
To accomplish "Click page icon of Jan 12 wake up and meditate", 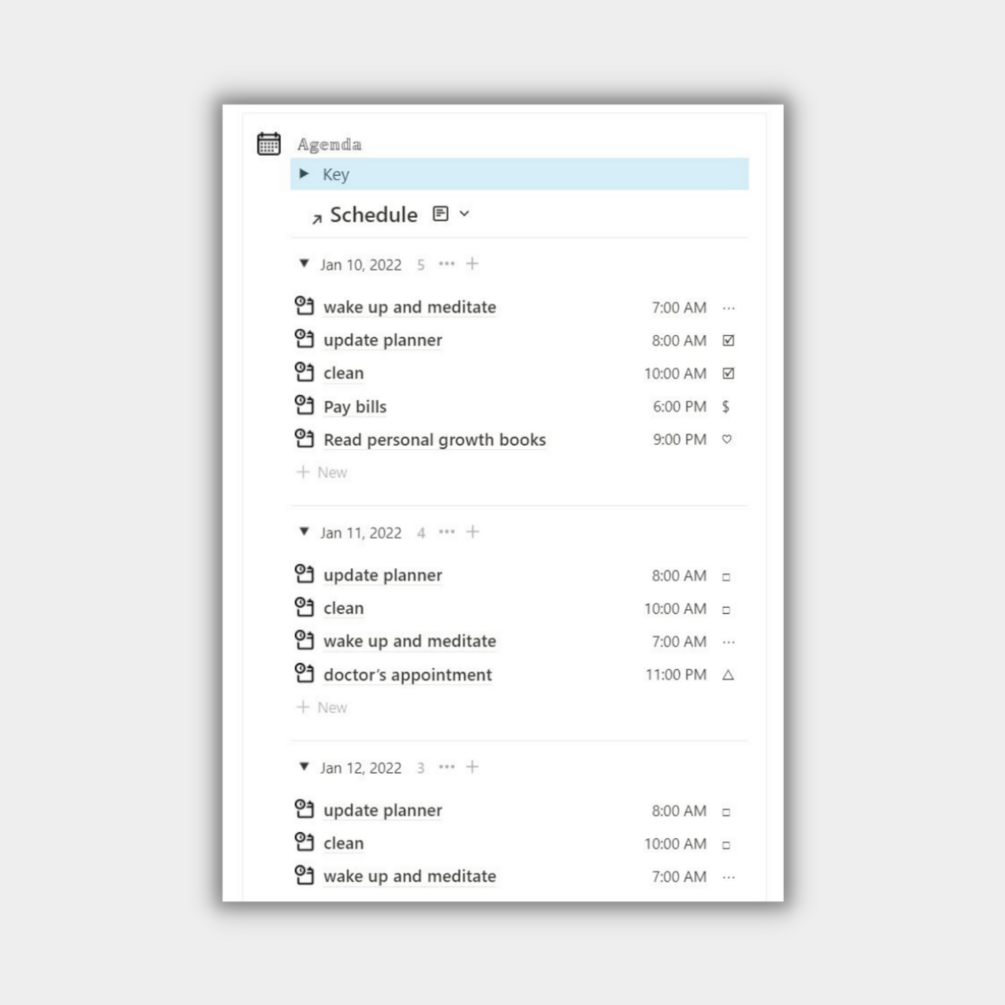I will [x=304, y=875].
